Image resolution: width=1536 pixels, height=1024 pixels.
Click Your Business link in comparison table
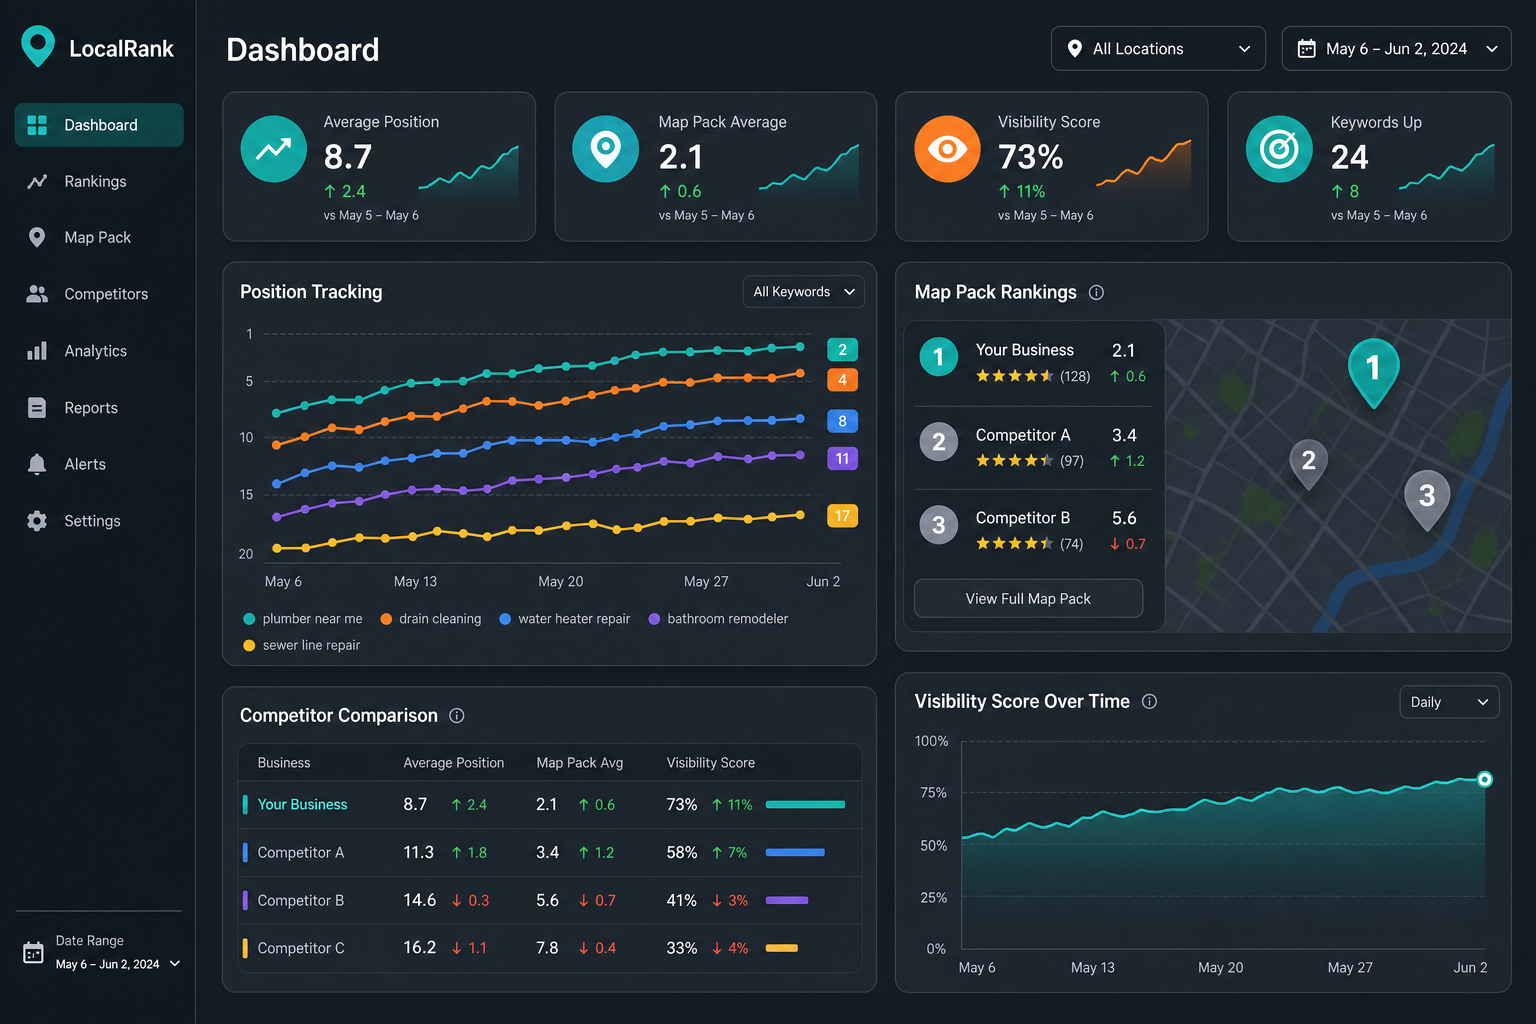302,804
